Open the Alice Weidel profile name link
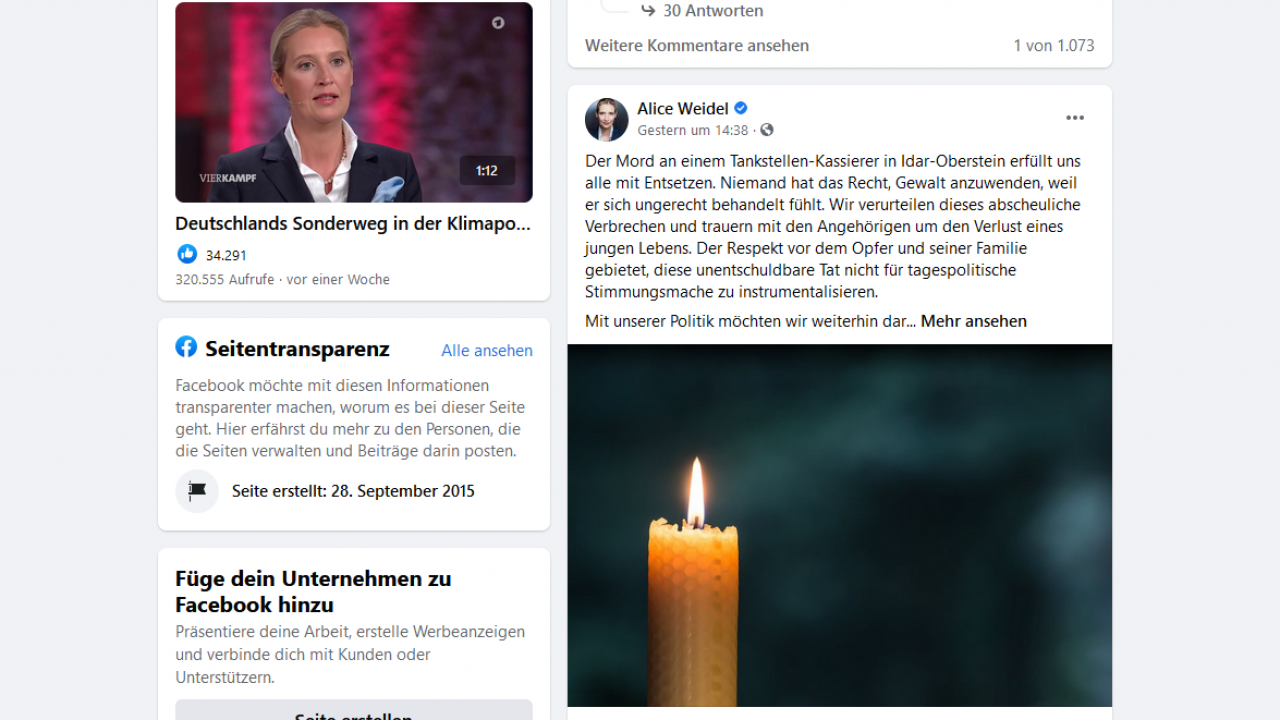 pos(683,108)
